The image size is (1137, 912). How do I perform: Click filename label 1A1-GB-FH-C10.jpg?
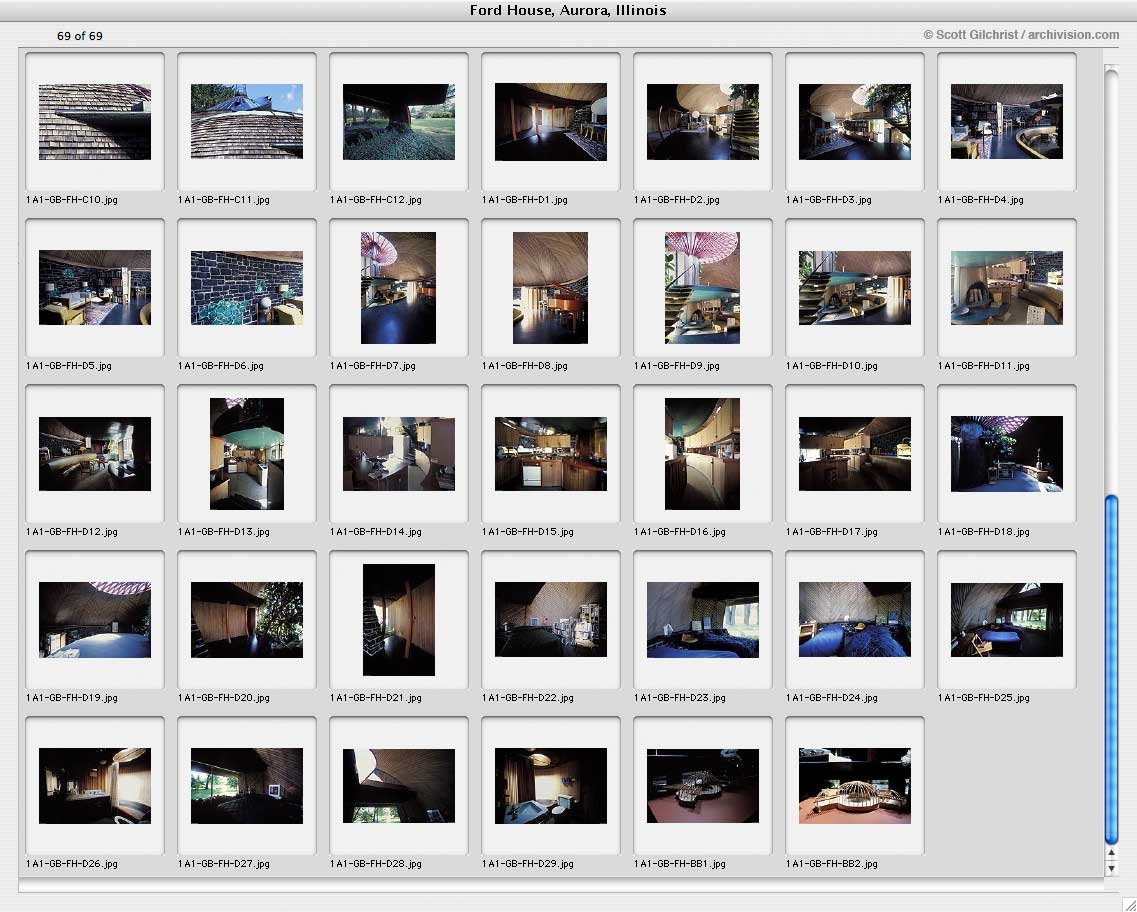72,200
